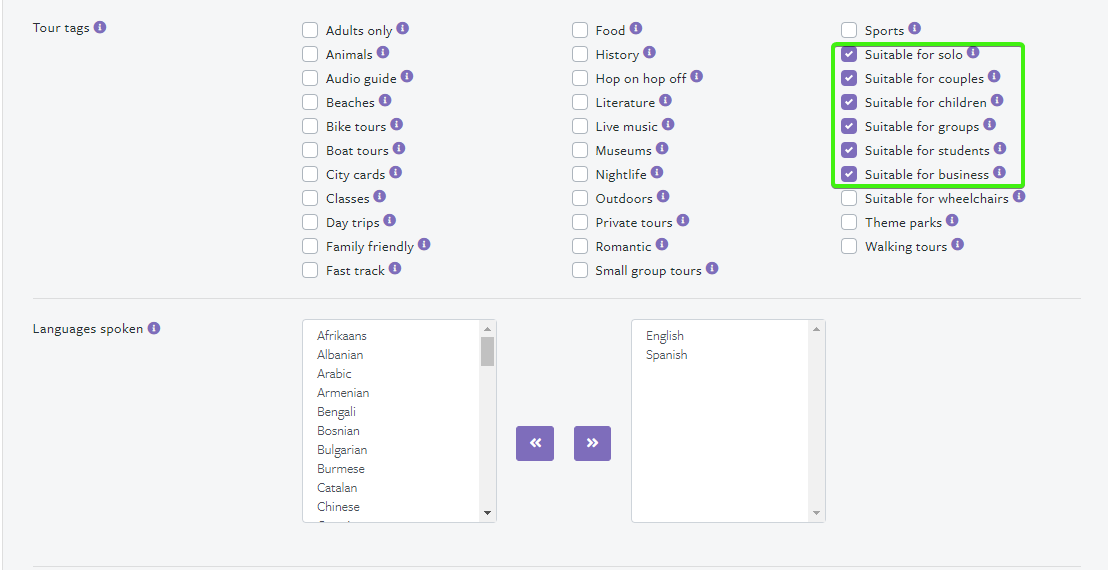Enable the Walking tours checkbox
The width and height of the screenshot is (1108, 570).
tap(849, 247)
